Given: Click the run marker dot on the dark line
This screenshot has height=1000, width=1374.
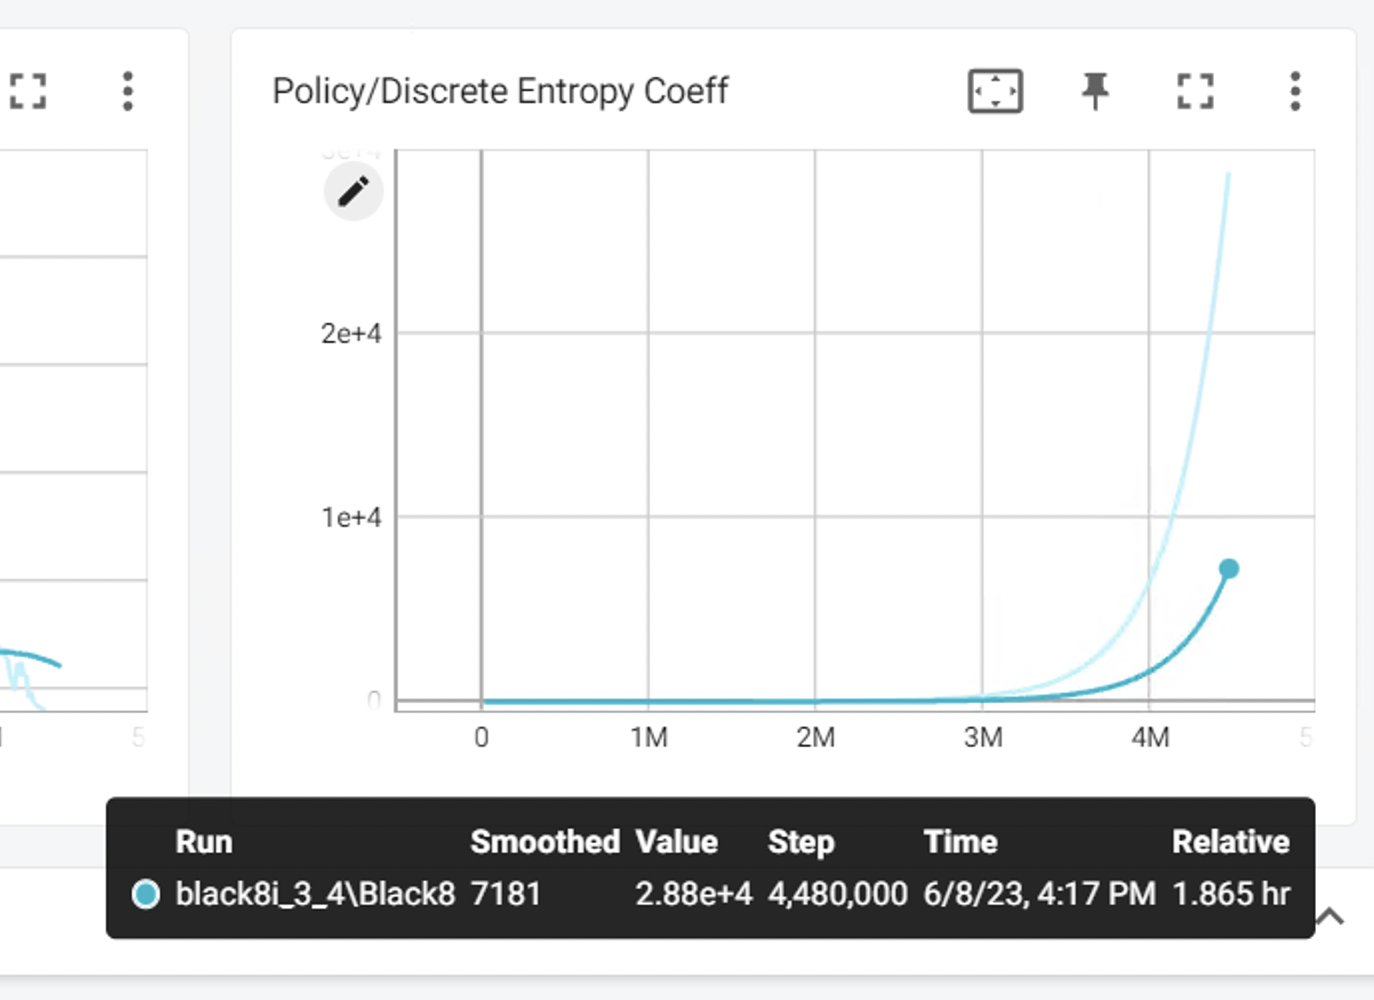Looking at the screenshot, I should (1229, 568).
